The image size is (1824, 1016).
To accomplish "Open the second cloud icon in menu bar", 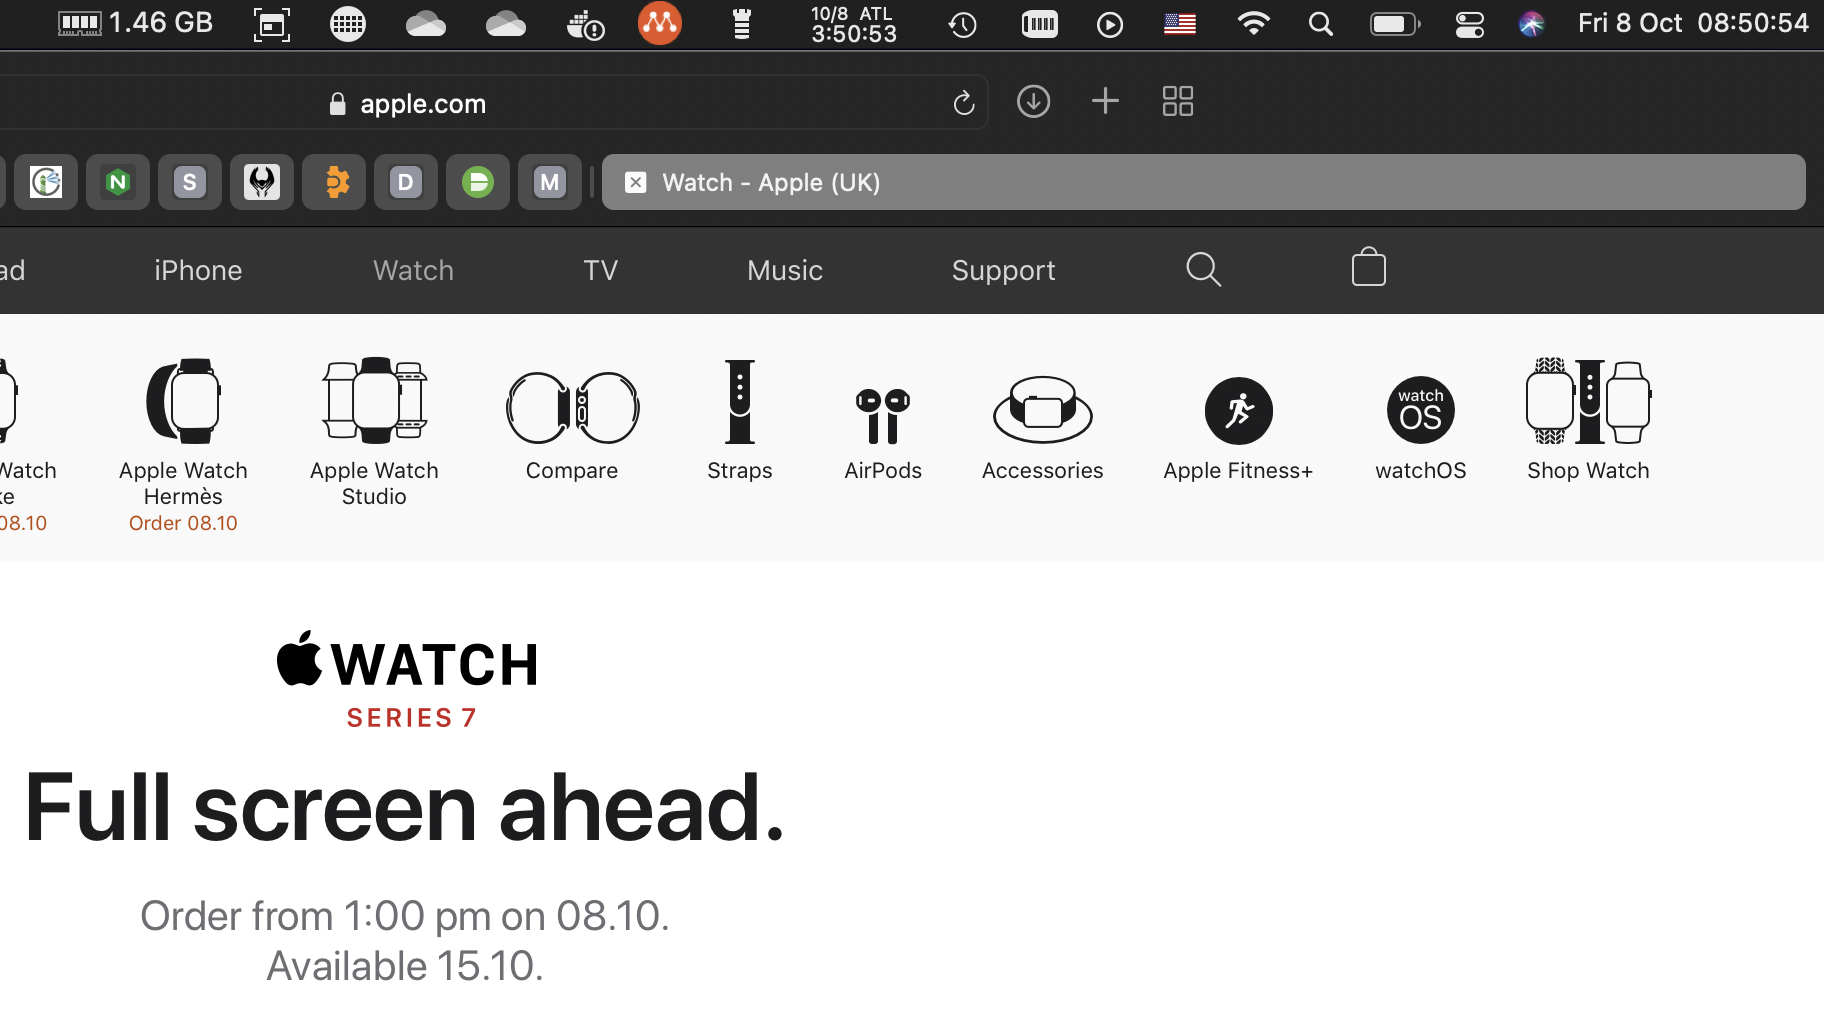I will click(506, 24).
